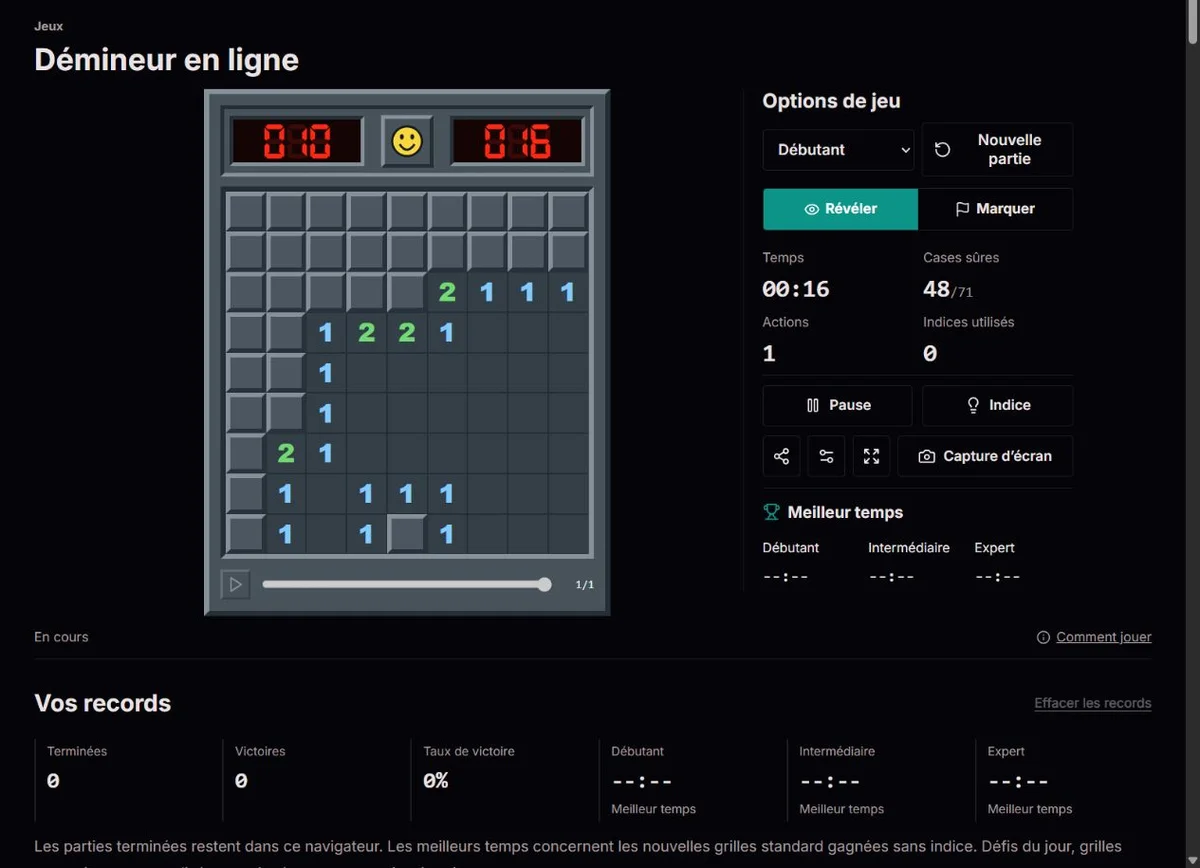Viewport: 1200px width, 868px height.
Task: Click the Jeux breadcrumb label
Action: pos(48,26)
